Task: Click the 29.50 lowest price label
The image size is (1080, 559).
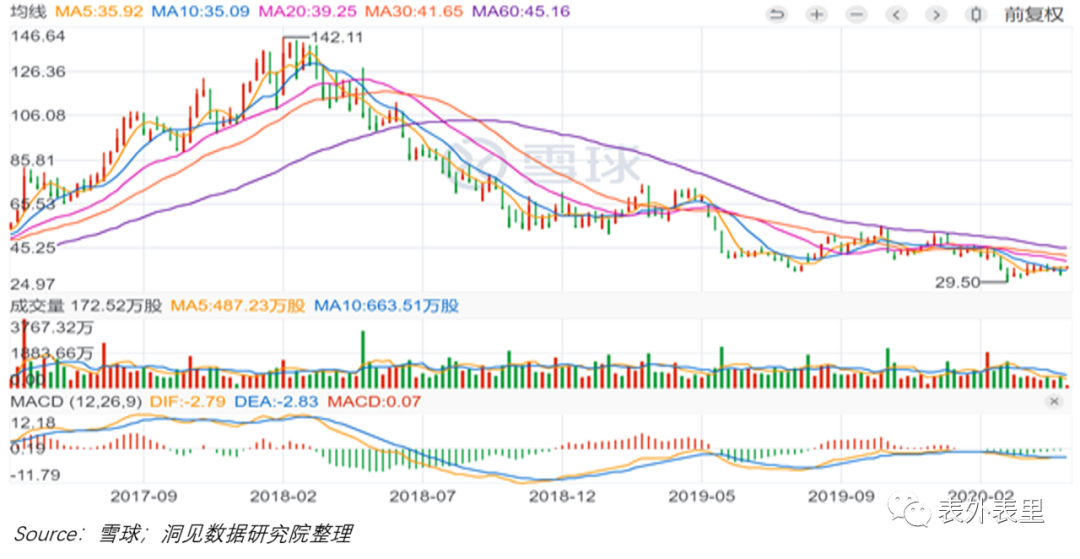Action: [957, 283]
